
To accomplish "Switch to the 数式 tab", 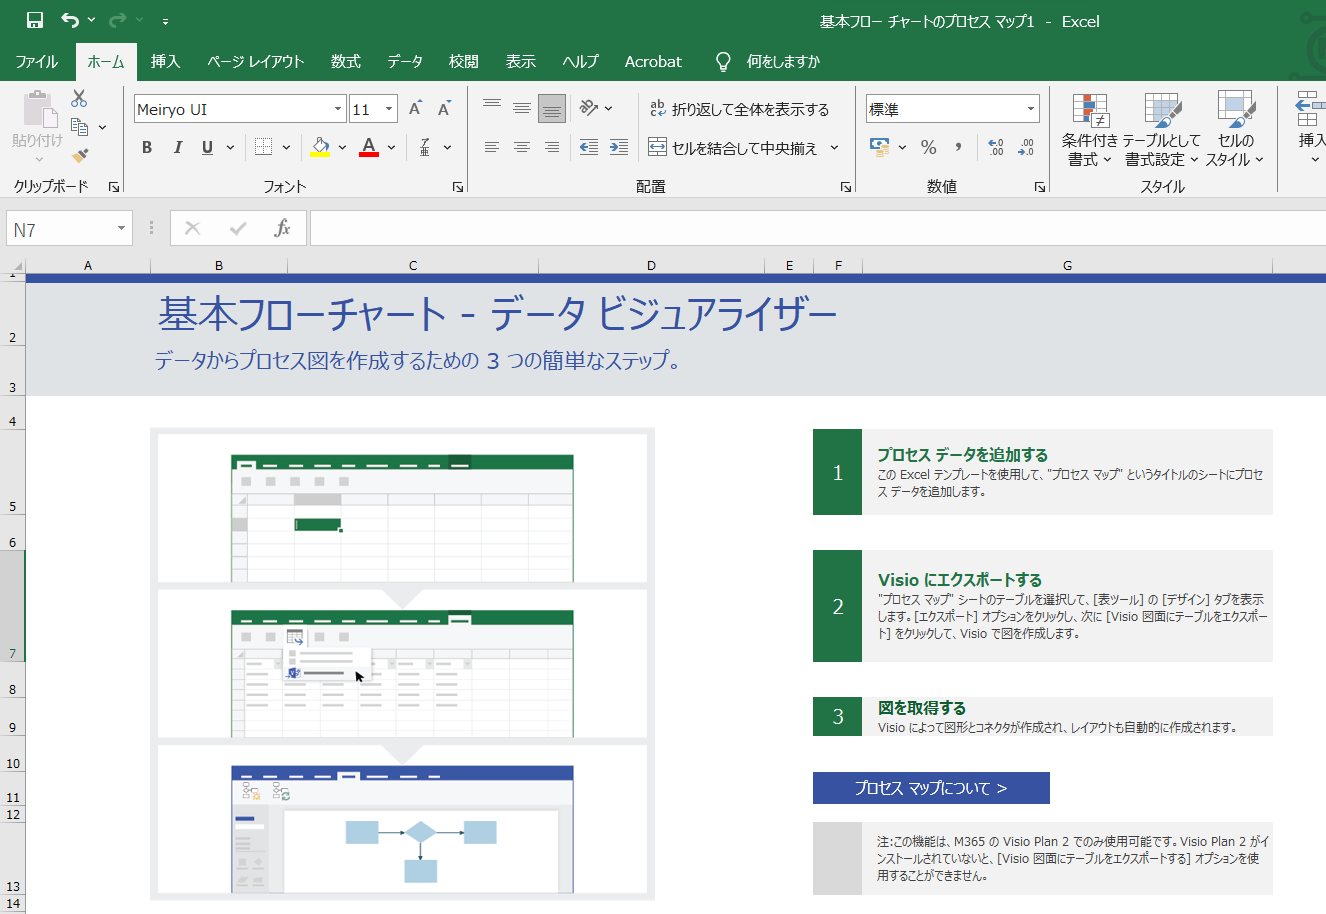I will pyautogui.click(x=346, y=62).
